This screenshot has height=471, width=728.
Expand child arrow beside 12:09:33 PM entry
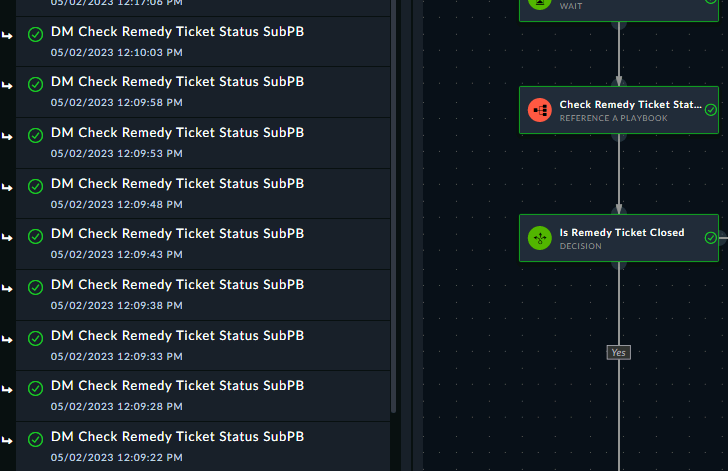click(x=7, y=340)
